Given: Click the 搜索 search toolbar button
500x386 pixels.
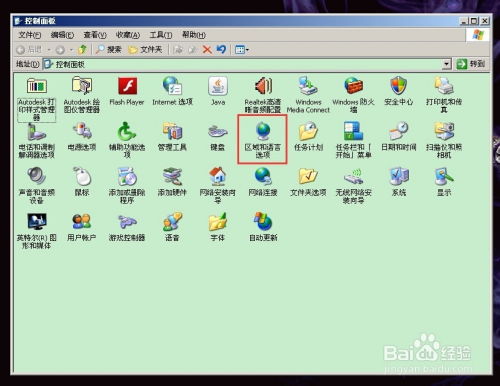Looking at the screenshot, I should click(108, 50).
